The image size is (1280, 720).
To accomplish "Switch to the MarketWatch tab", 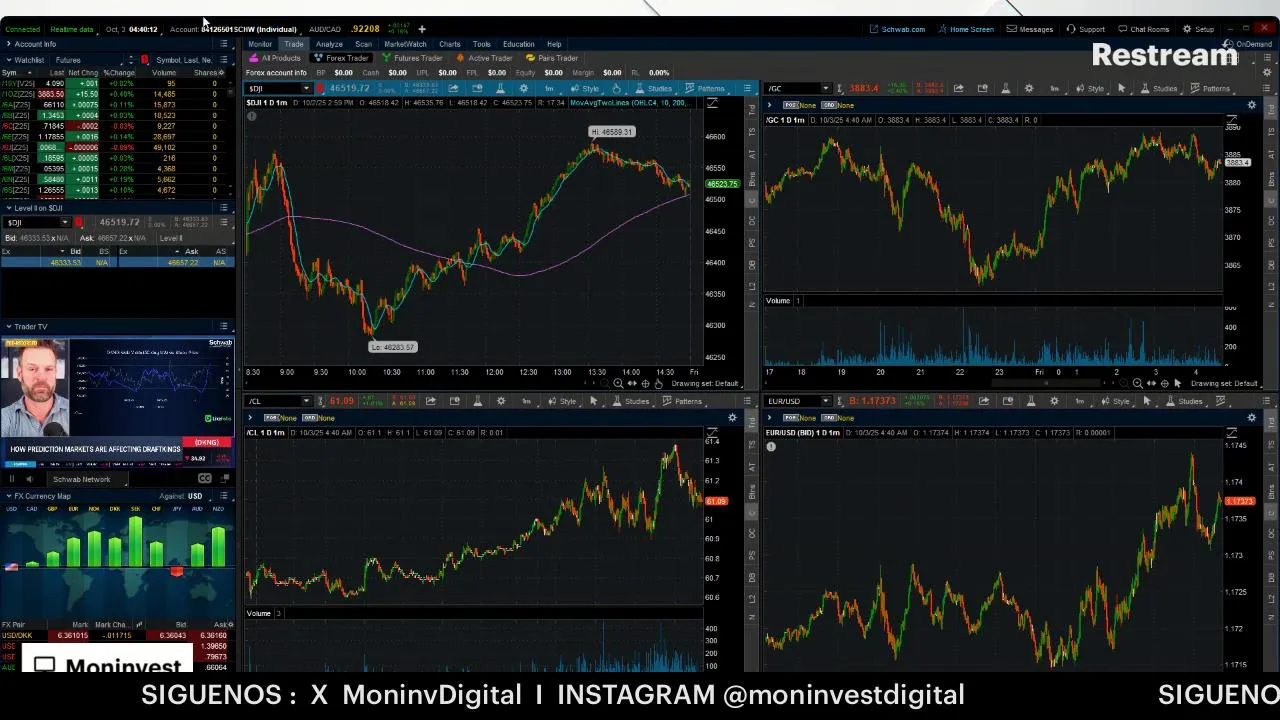I will tap(405, 44).
